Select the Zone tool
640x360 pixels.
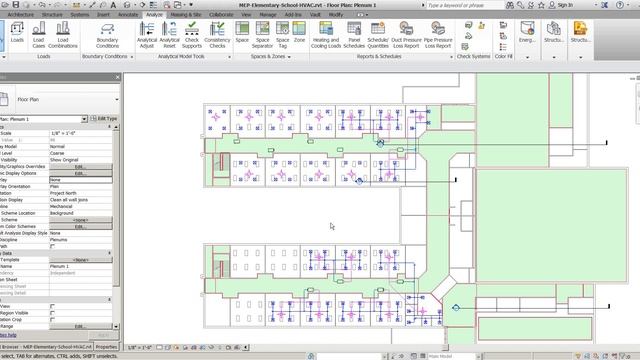pos(299,33)
